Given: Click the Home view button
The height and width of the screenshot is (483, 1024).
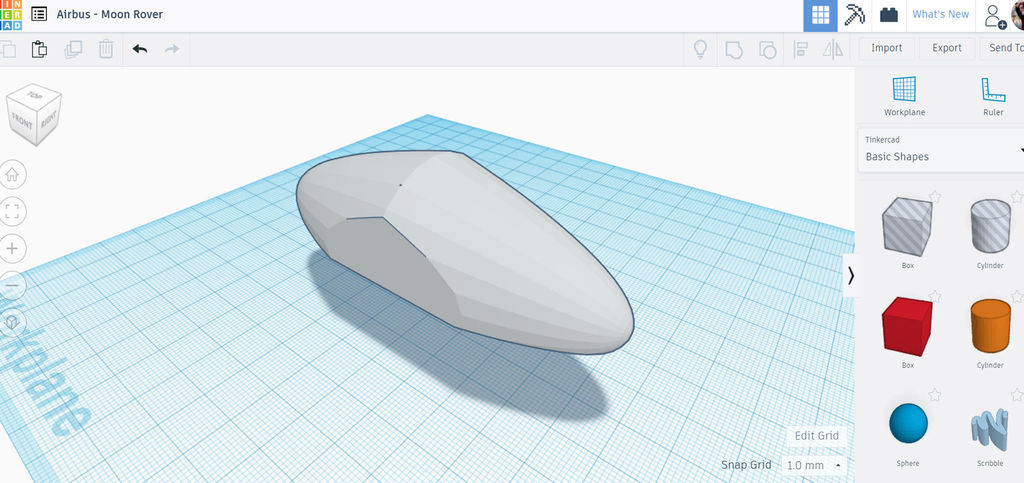Looking at the screenshot, I should click(x=12, y=174).
